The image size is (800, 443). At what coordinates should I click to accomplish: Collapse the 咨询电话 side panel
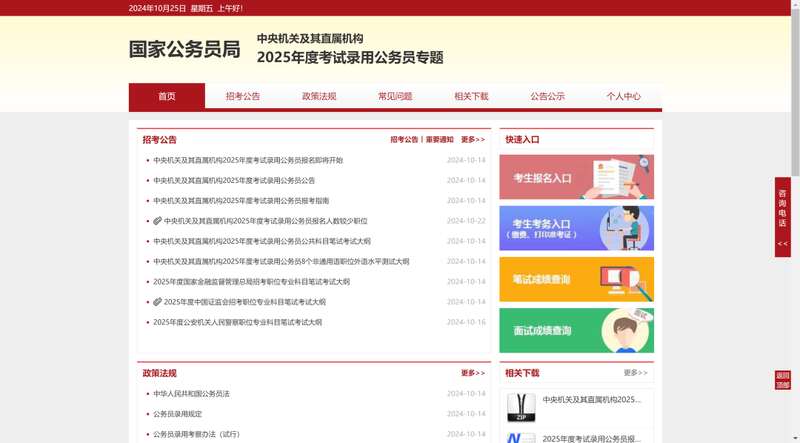782,244
